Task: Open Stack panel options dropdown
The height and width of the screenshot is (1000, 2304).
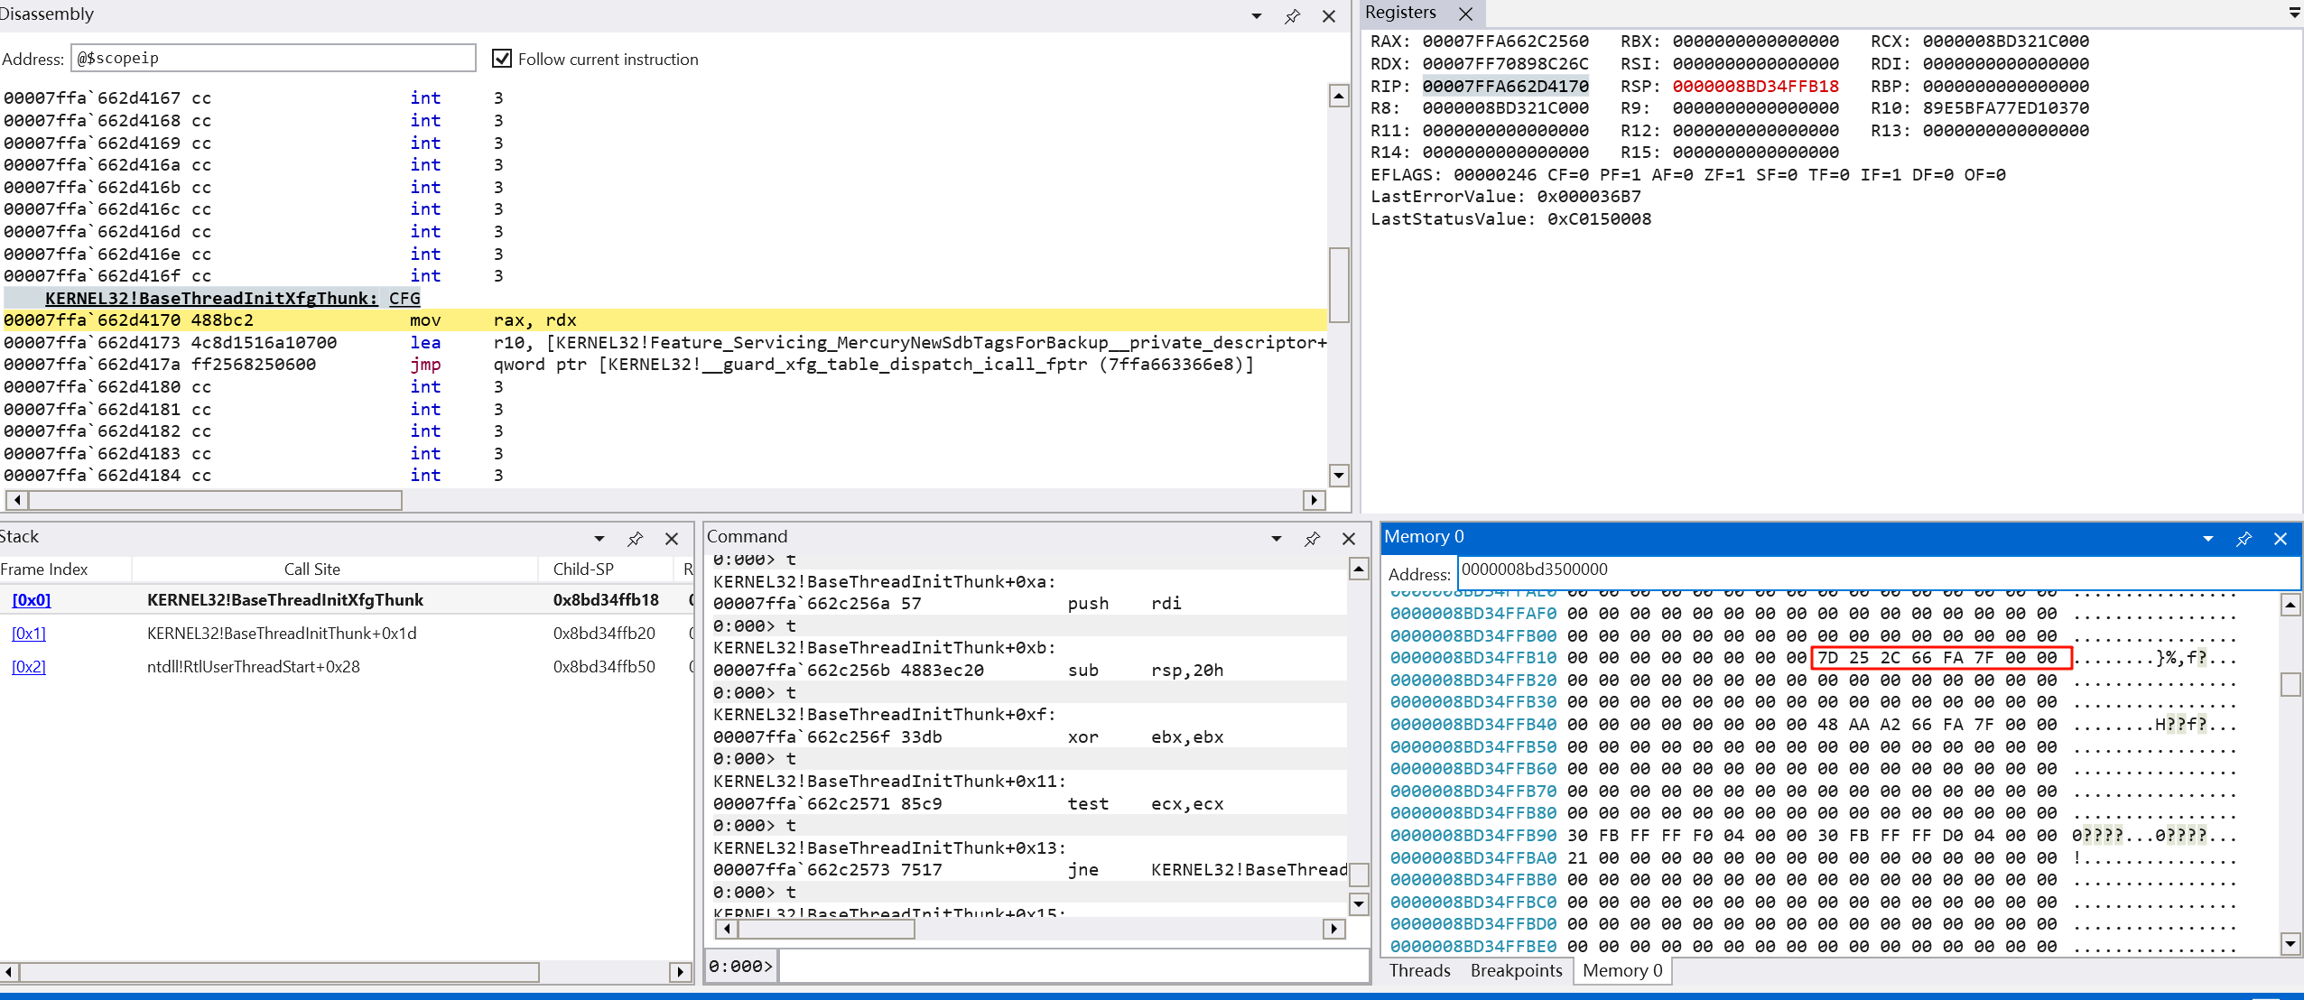Action: pos(599,539)
